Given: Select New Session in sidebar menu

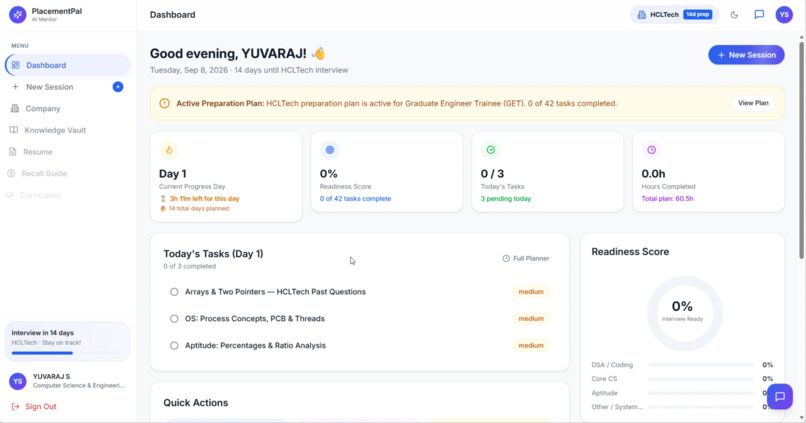Looking at the screenshot, I should click(67, 87).
